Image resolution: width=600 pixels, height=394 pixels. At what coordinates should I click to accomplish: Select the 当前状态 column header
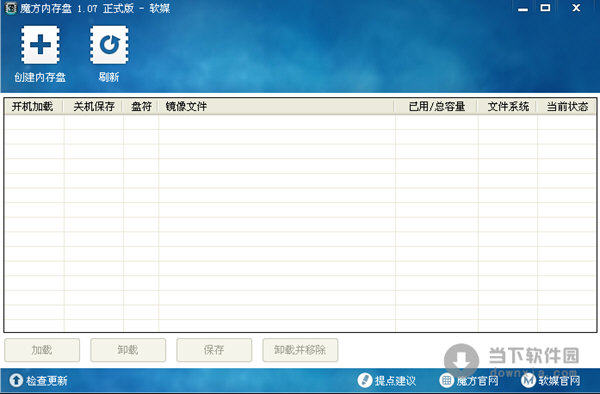(x=566, y=106)
